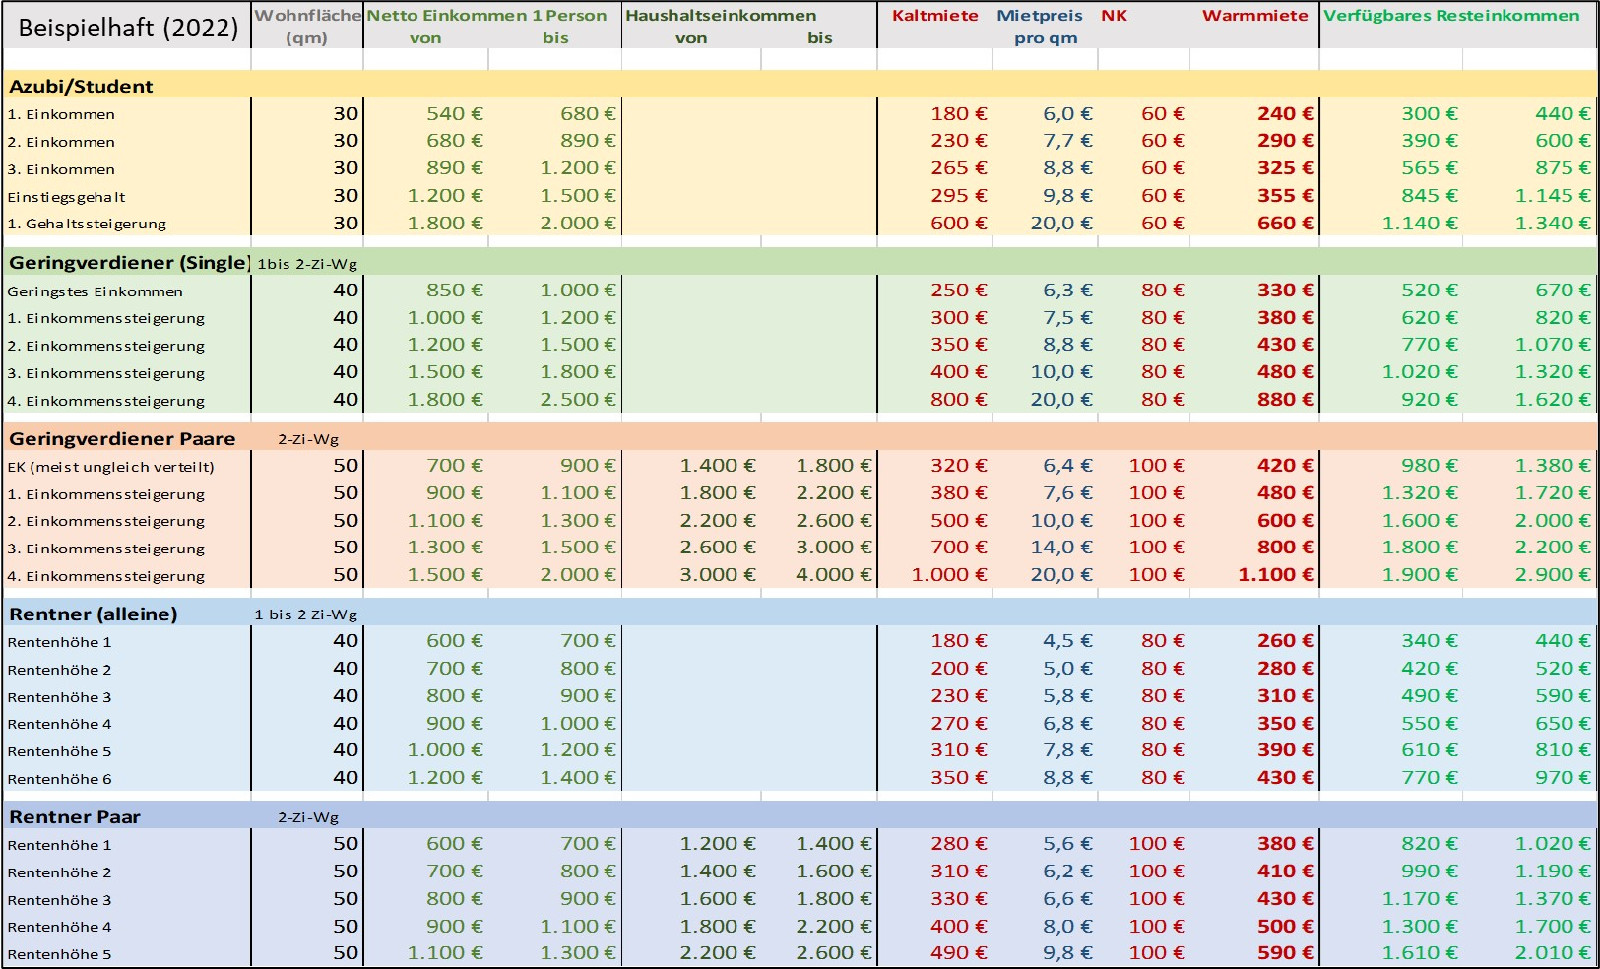The width and height of the screenshot is (1600, 969).
Task: Select 'Verfügbares Resteinkommen' header
Action: [1451, 16]
